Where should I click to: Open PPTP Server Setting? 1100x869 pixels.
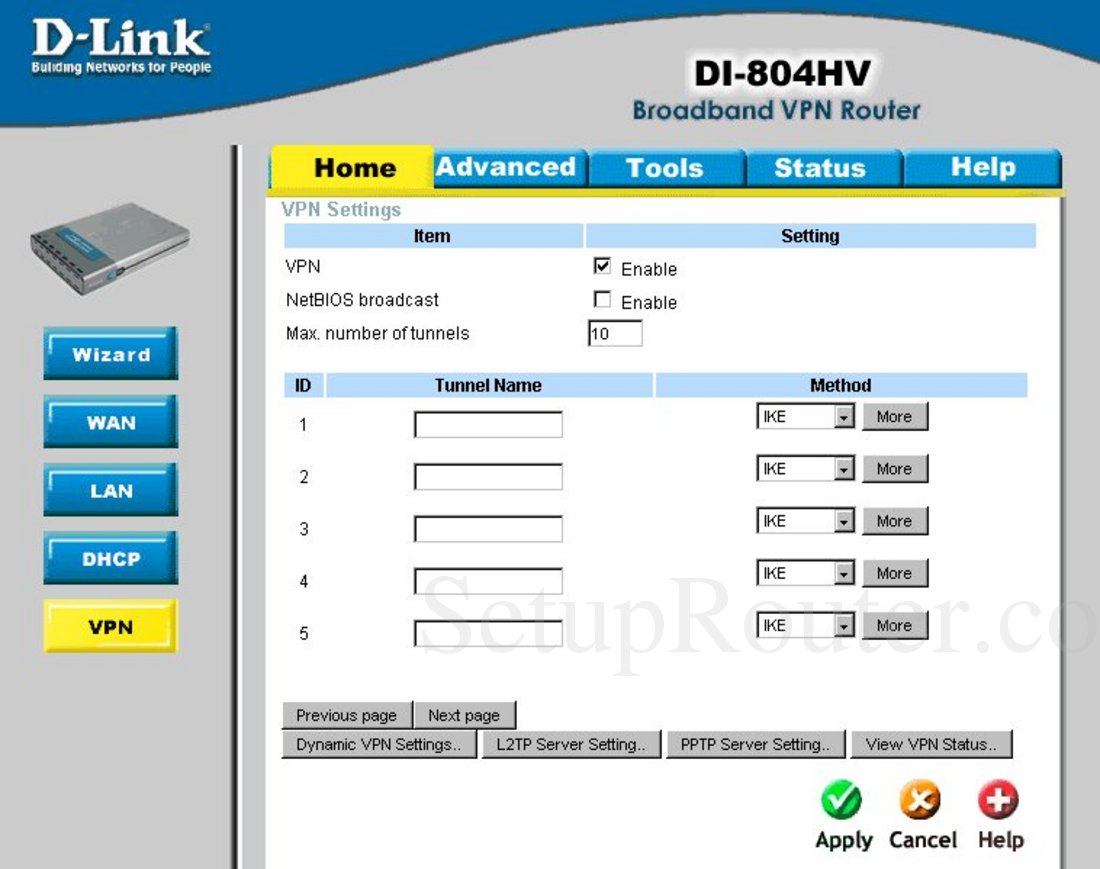click(756, 744)
